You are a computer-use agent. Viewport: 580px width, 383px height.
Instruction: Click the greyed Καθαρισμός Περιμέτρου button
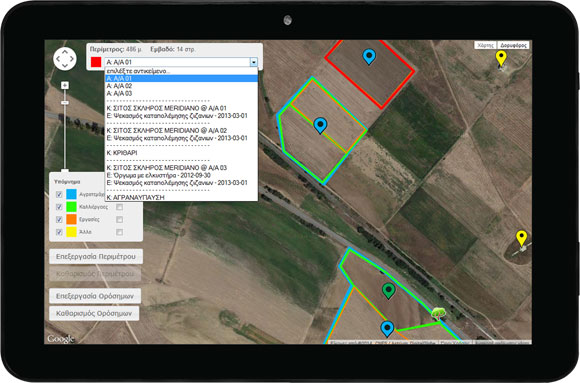coord(95,274)
